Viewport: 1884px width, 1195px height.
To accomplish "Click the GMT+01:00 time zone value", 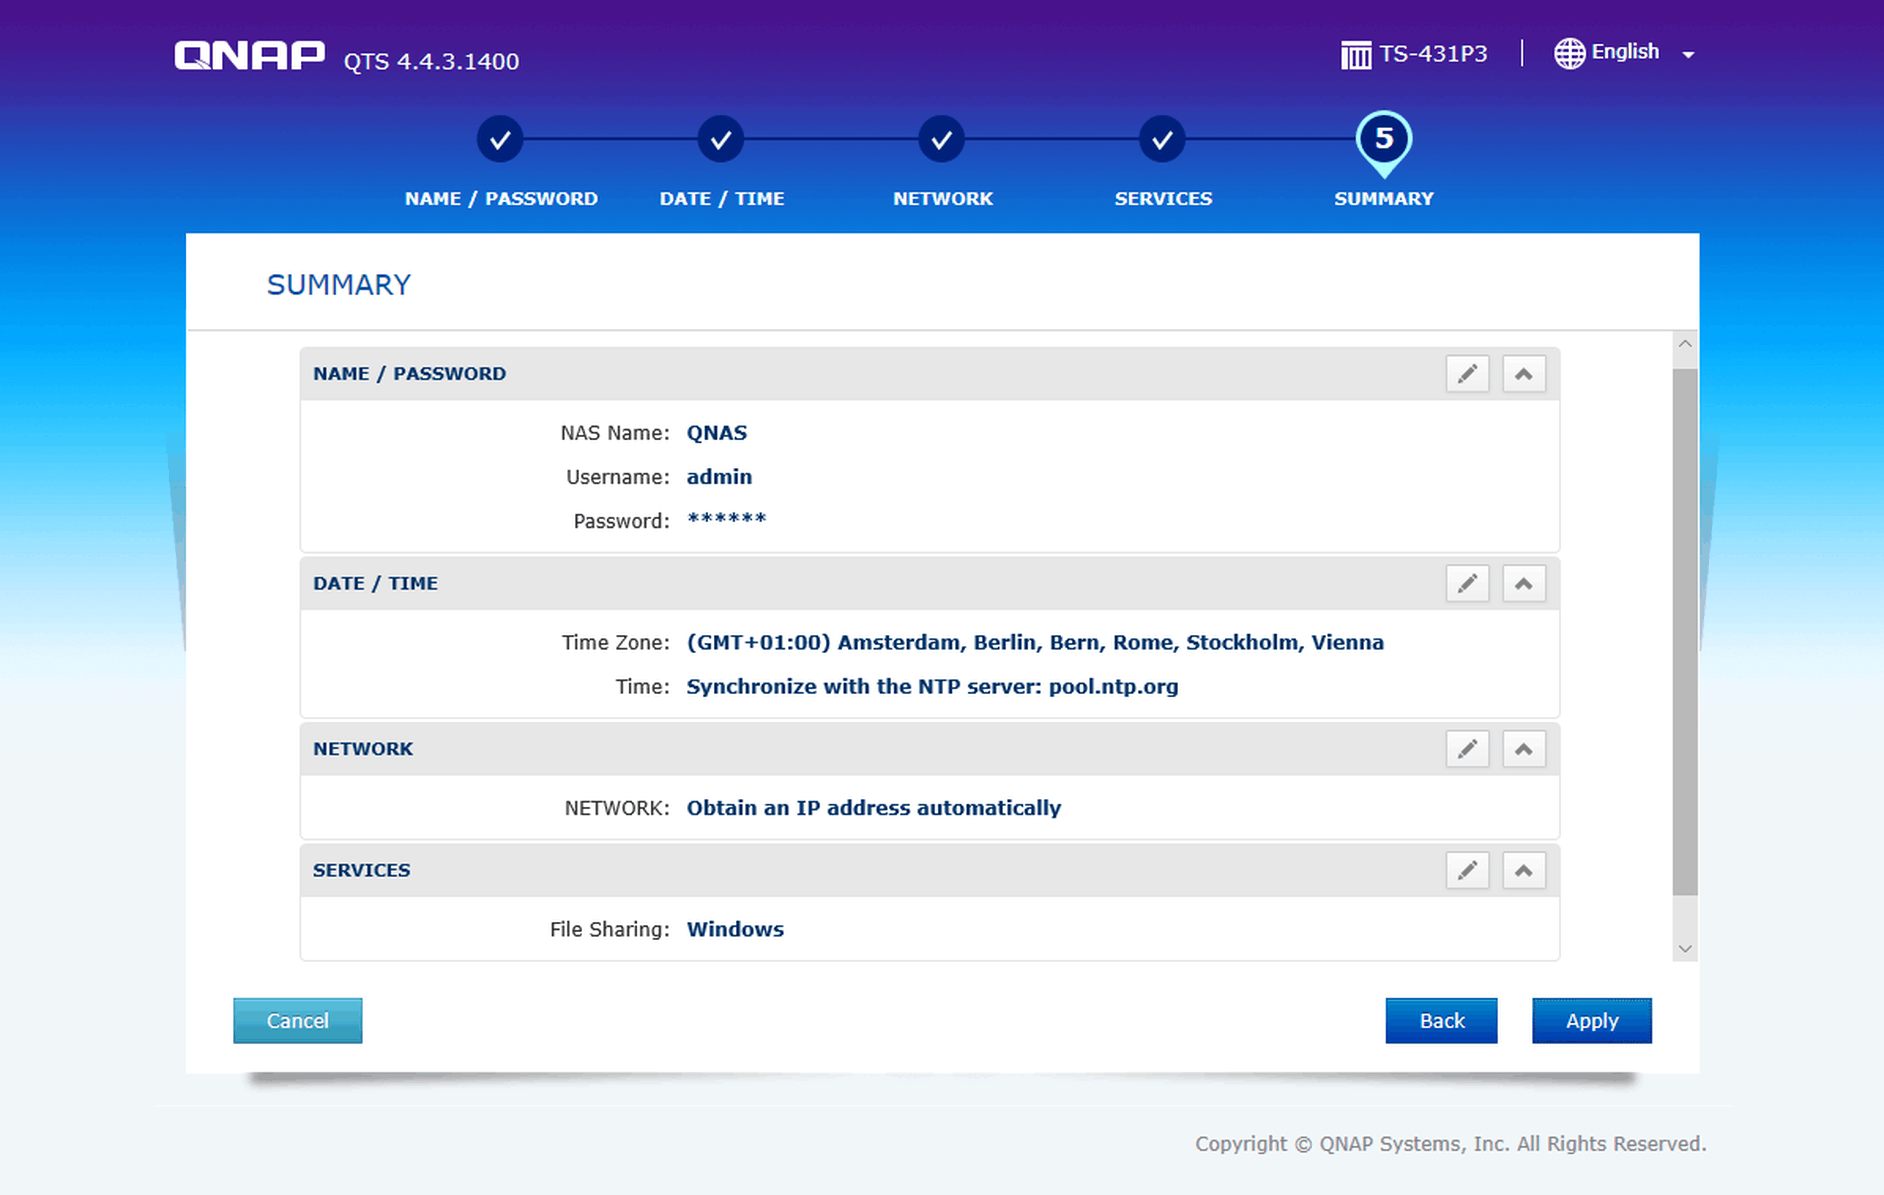I will click(x=1035, y=642).
